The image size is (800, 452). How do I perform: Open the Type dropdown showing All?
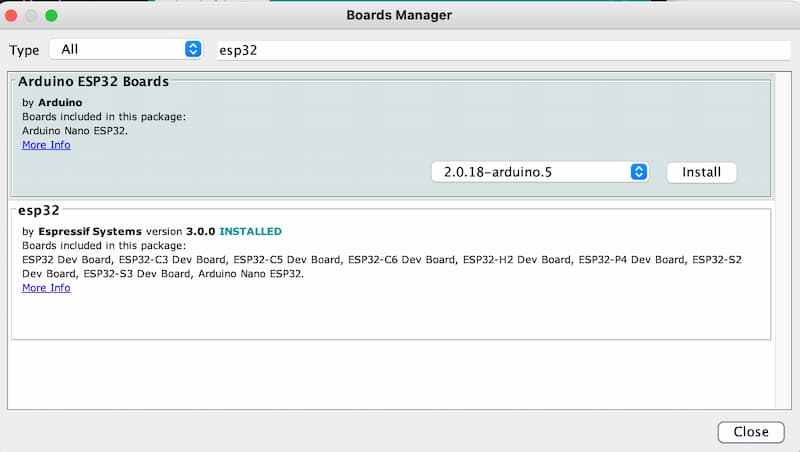127,49
